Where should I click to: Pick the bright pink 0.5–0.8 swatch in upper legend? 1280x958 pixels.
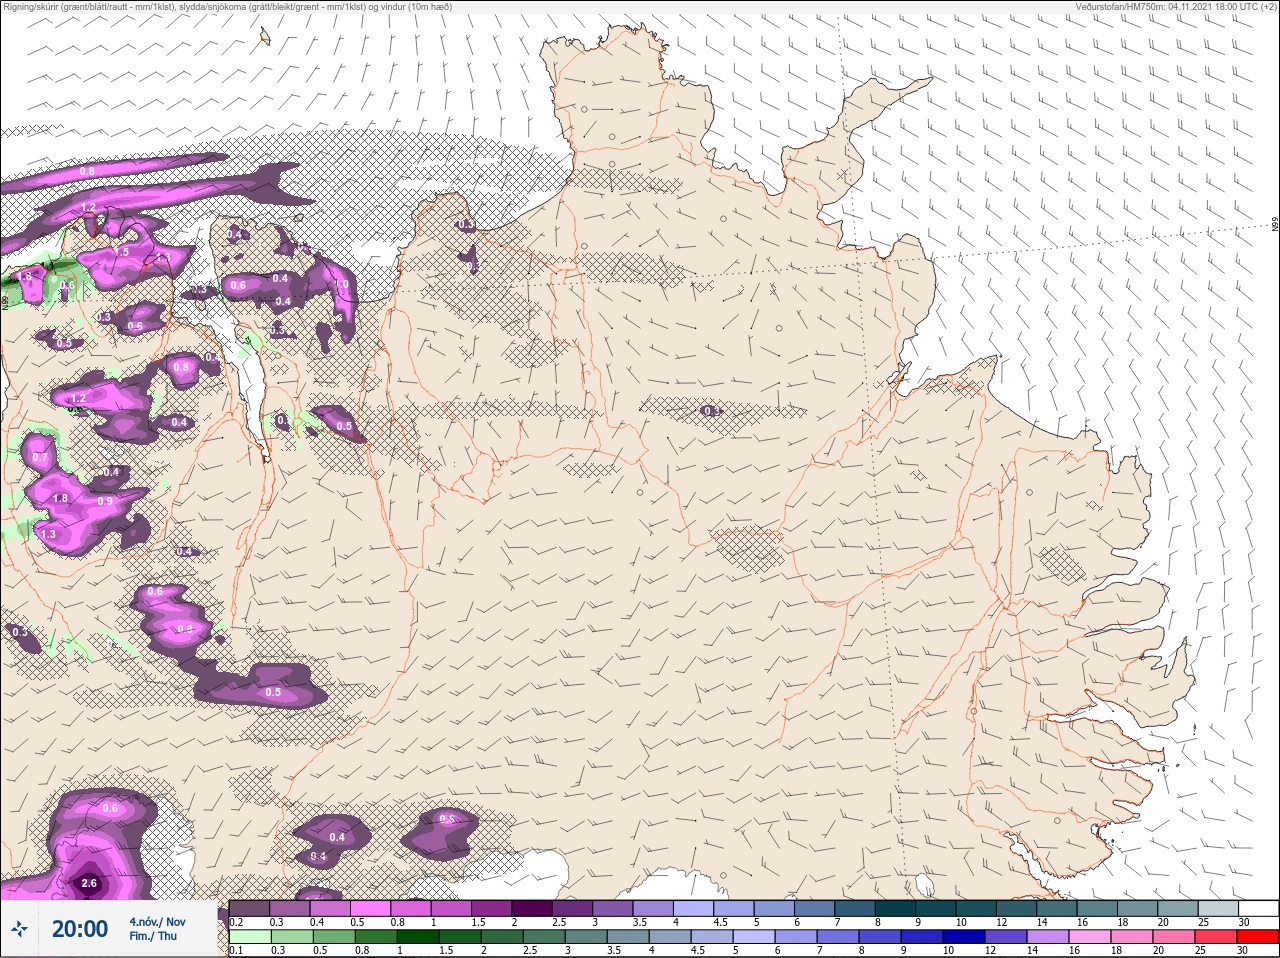click(371, 908)
